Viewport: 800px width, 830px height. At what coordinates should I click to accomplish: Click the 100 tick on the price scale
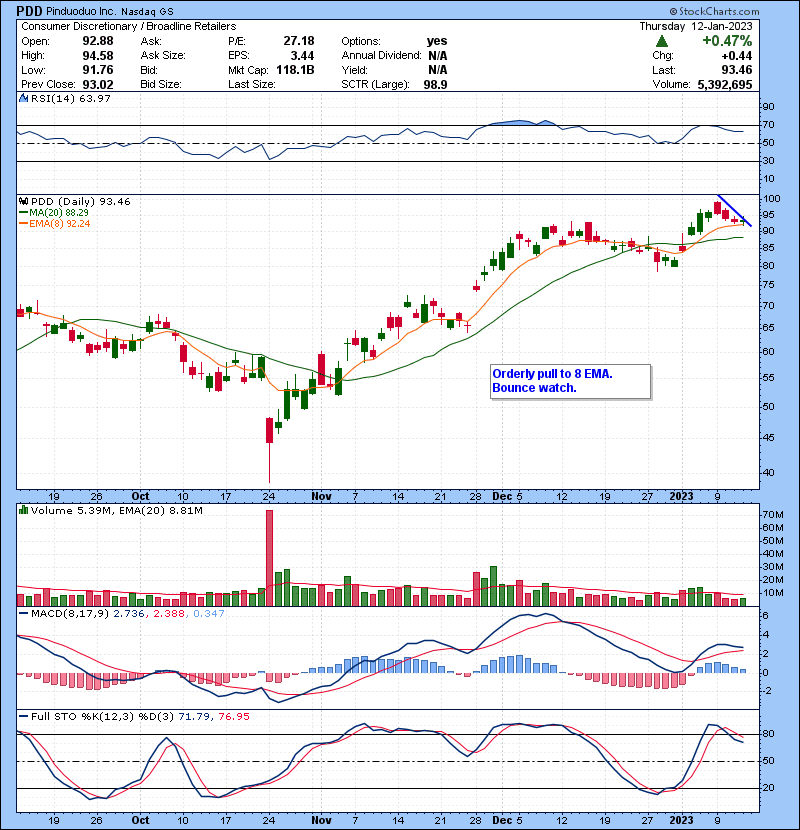tap(771, 199)
